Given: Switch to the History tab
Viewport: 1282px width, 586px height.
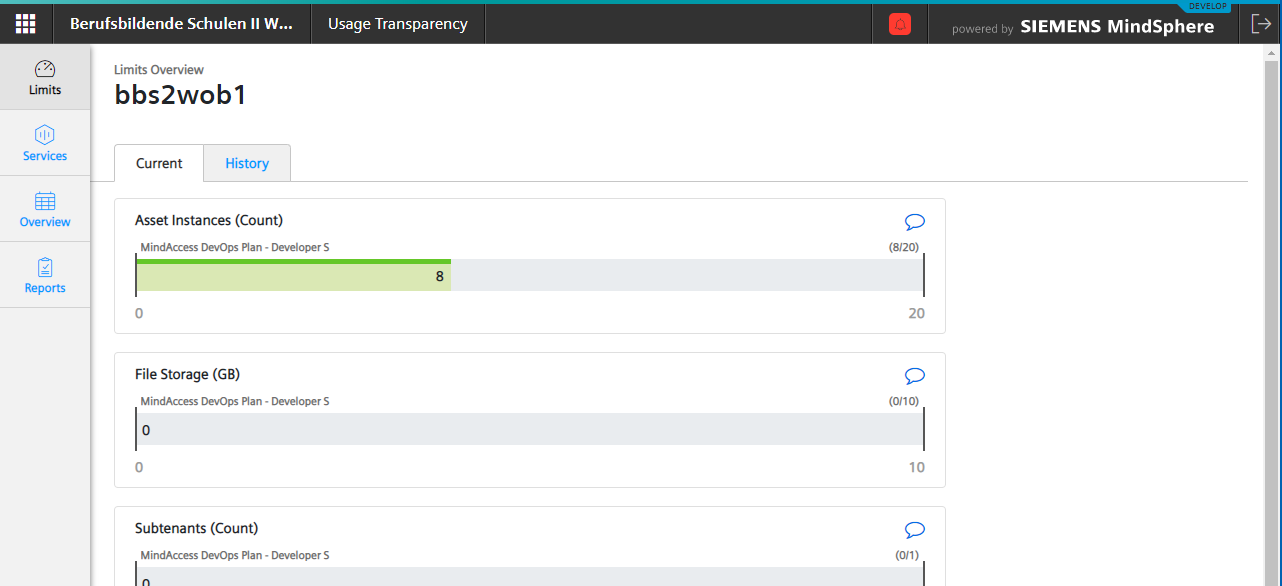Looking at the screenshot, I should pos(247,164).
